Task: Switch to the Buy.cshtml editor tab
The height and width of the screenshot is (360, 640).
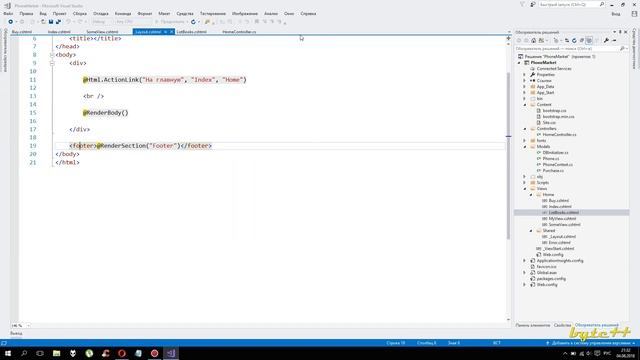Action: tap(22, 31)
